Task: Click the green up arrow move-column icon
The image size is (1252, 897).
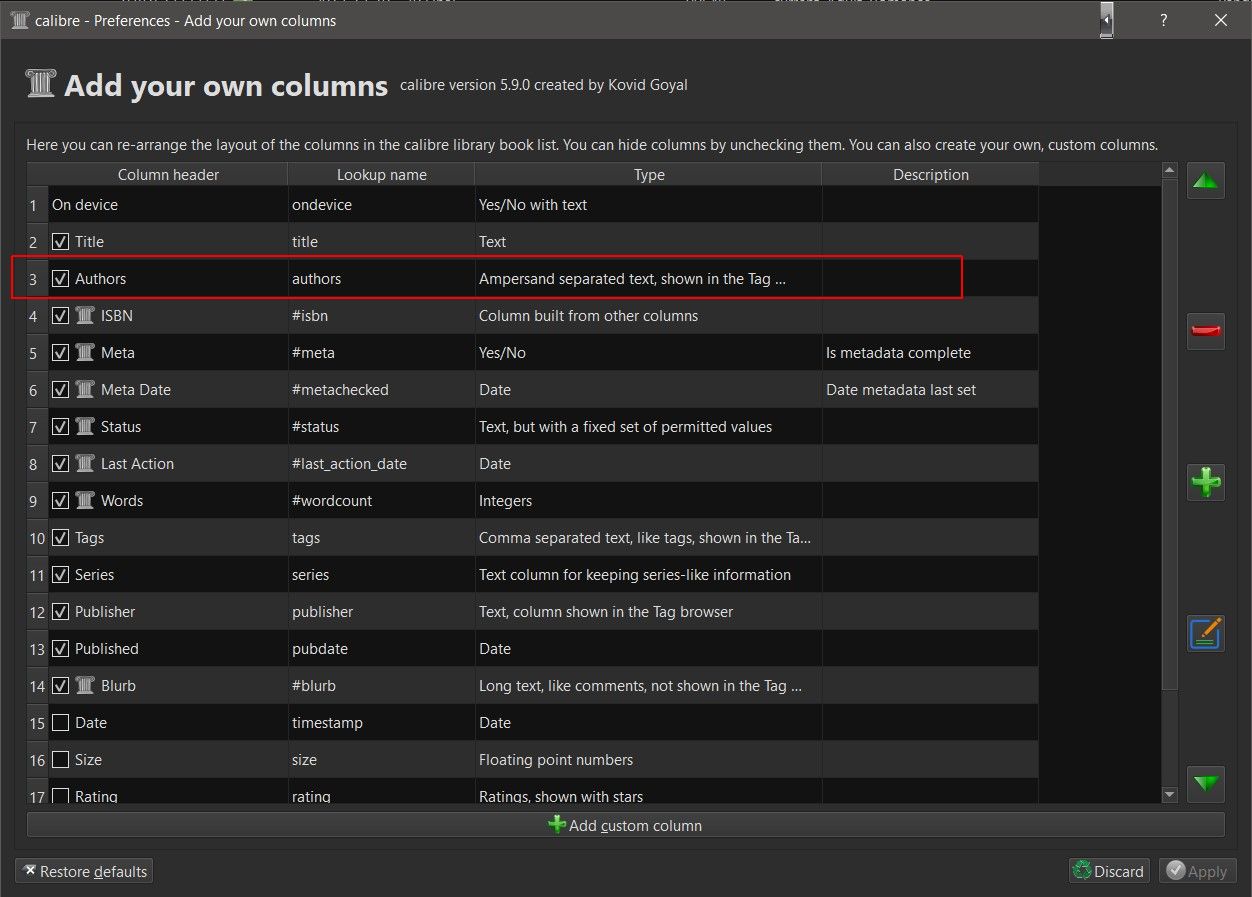Action: [x=1206, y=182]
